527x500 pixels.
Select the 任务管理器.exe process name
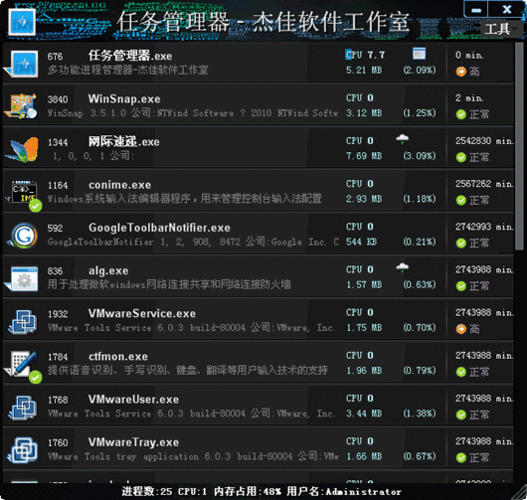pyautogui.click(x=130, y=56)
